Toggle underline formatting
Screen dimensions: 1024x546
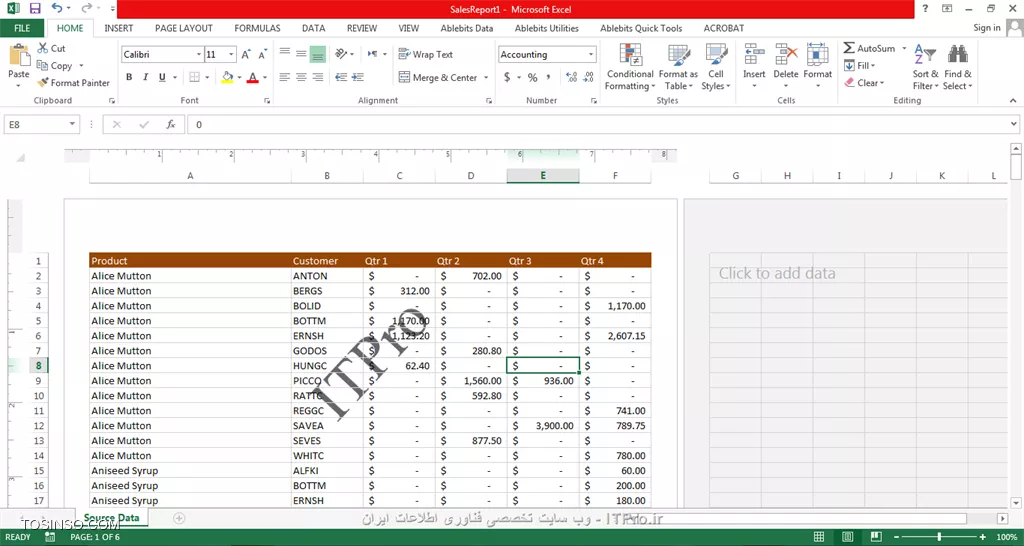[x=163, y=77]
